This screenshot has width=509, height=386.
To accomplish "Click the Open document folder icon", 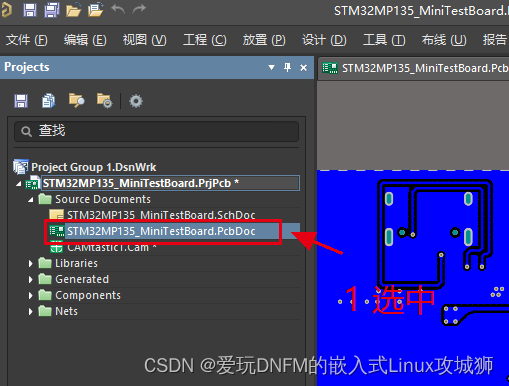I will pyautogui.click(x=74, y=10).
